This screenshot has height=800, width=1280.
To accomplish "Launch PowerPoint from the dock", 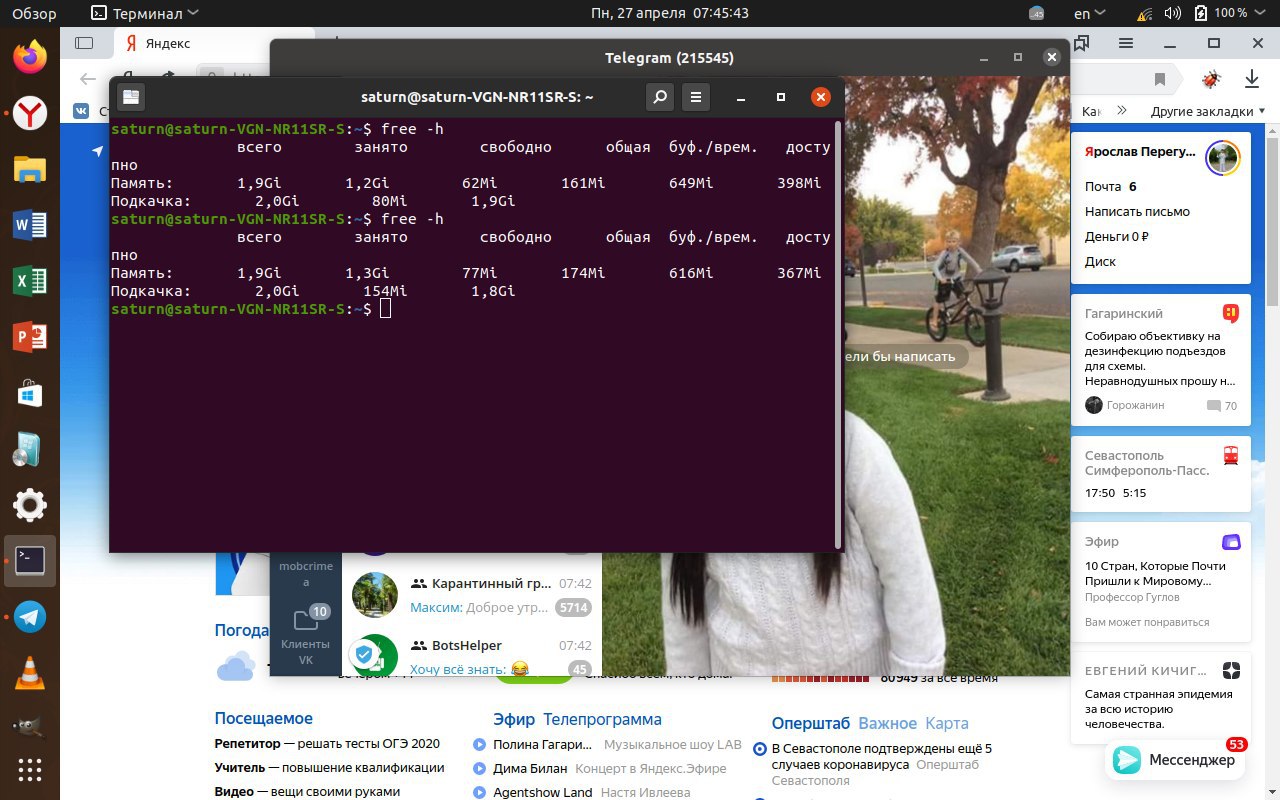I will [30, 337].
